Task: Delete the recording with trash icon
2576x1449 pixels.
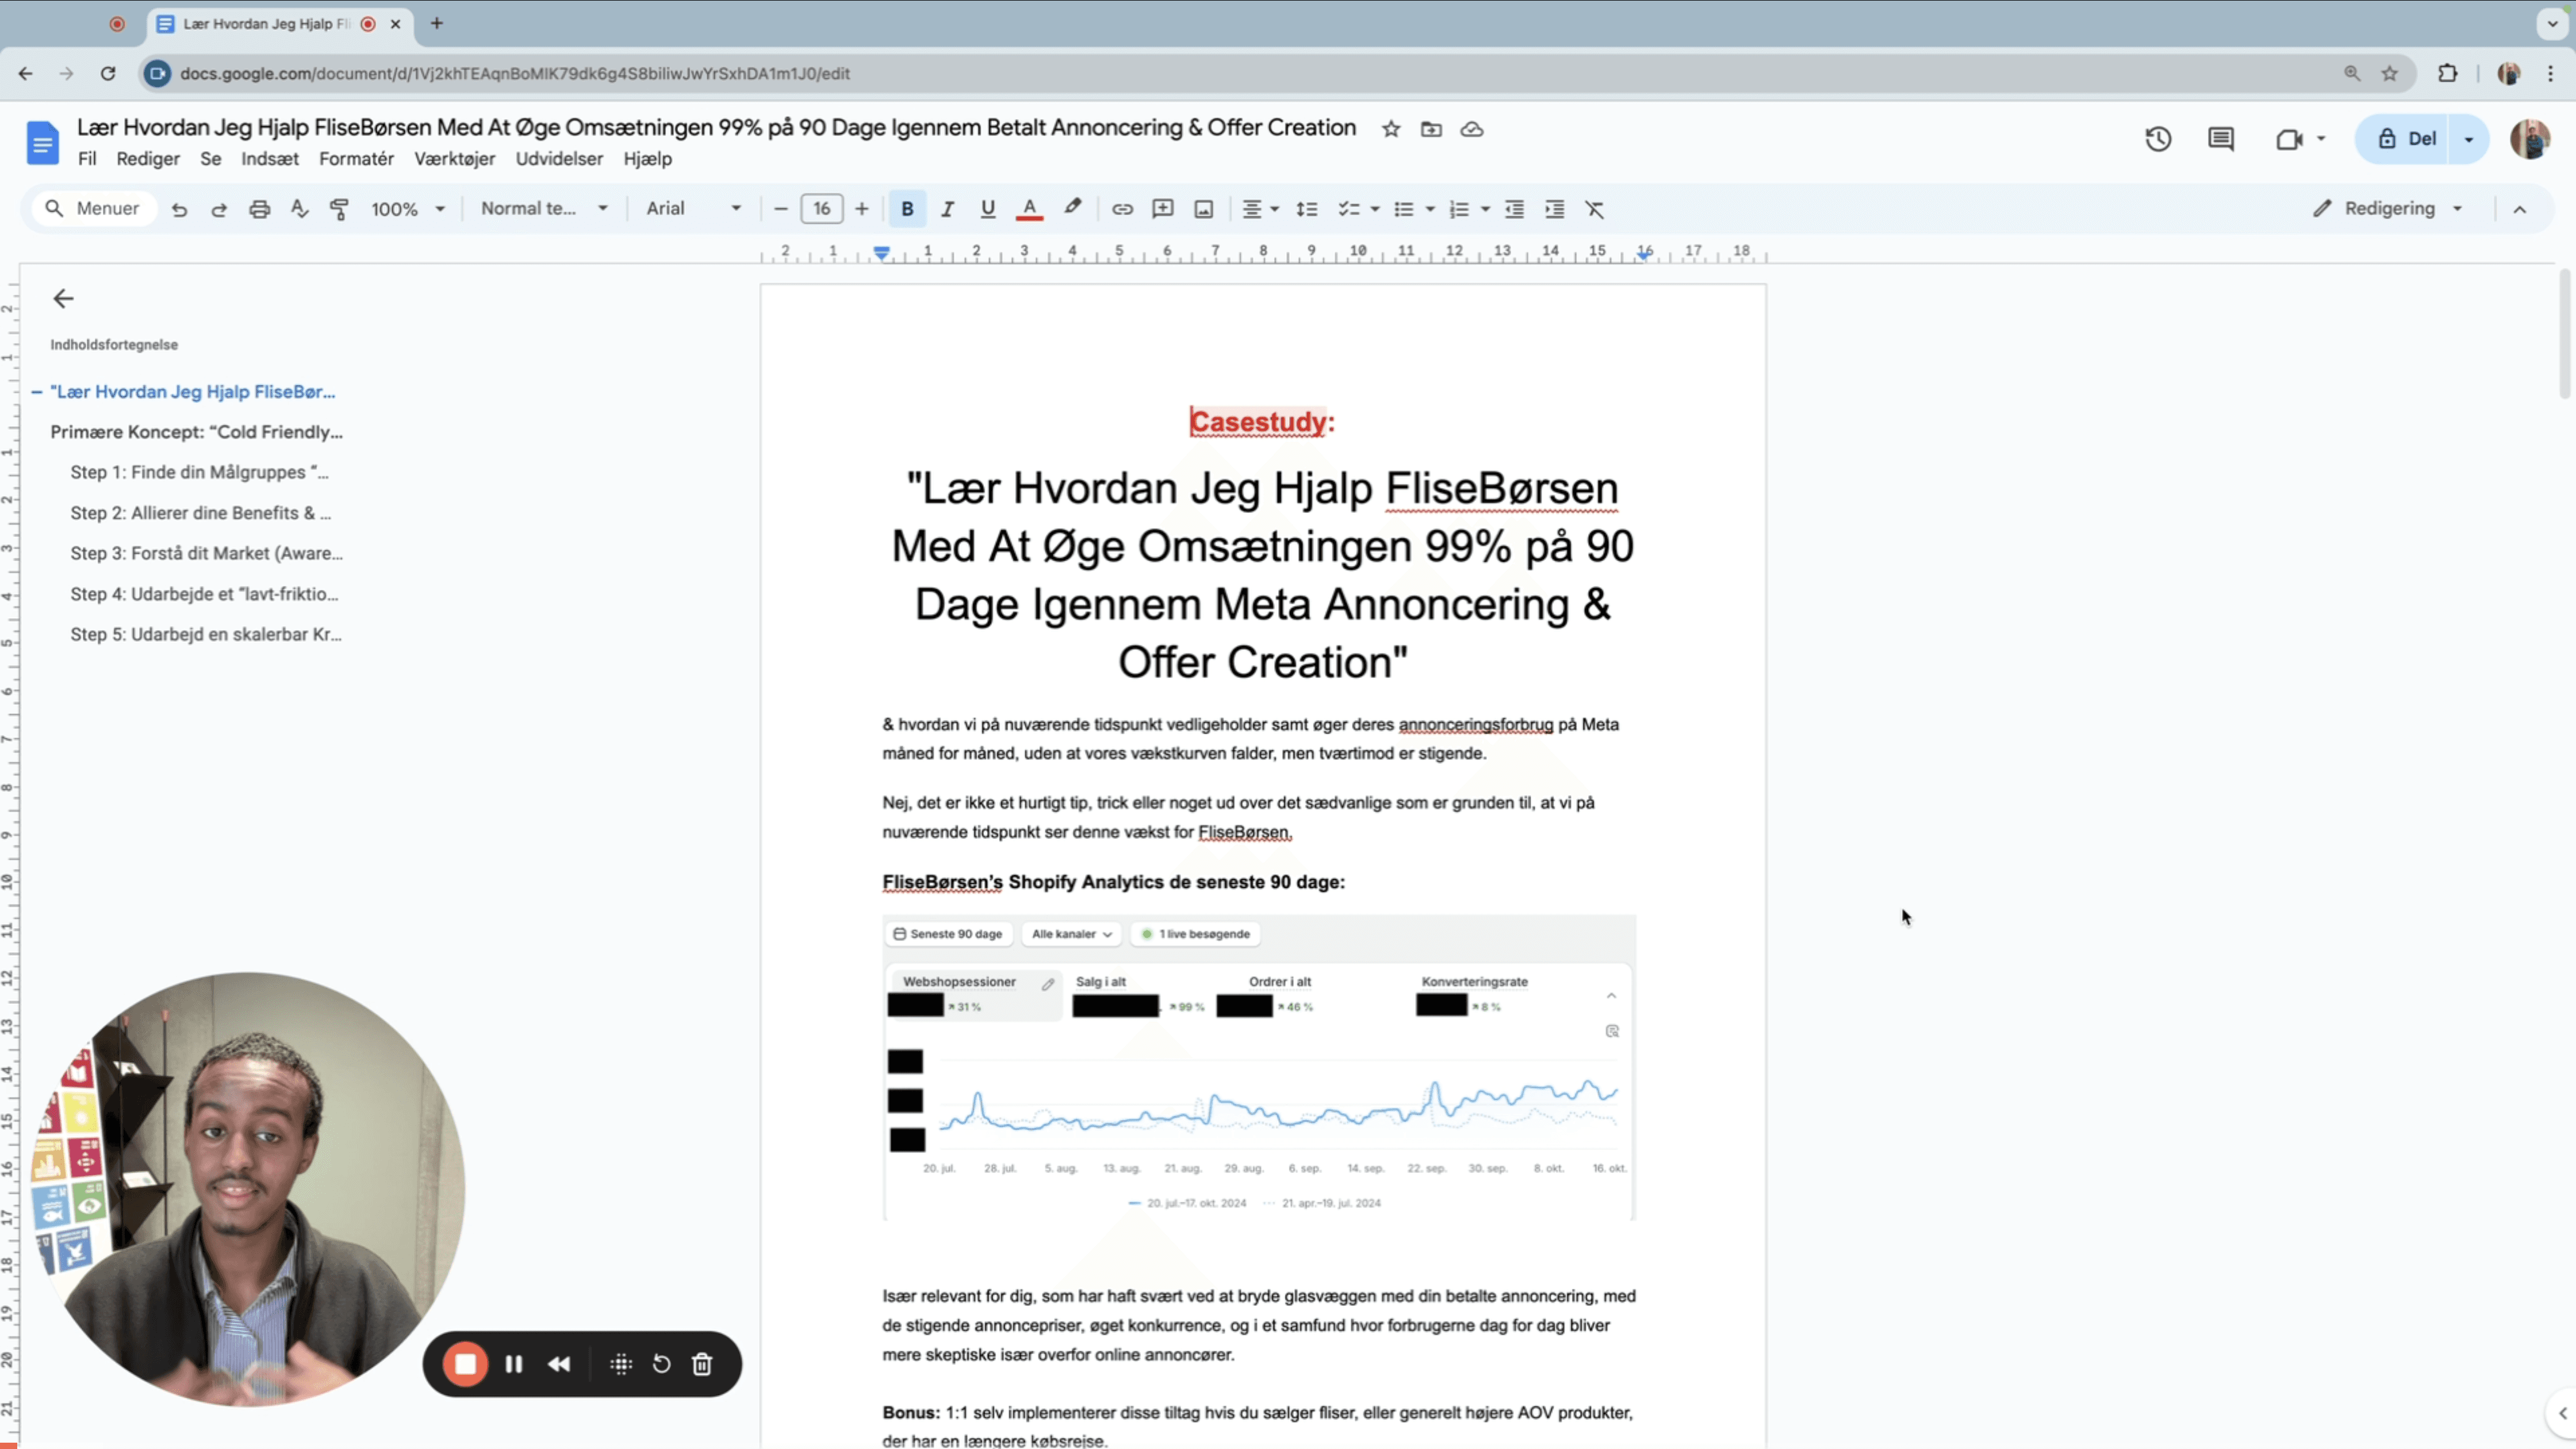Action: (x=702, y=1364)
